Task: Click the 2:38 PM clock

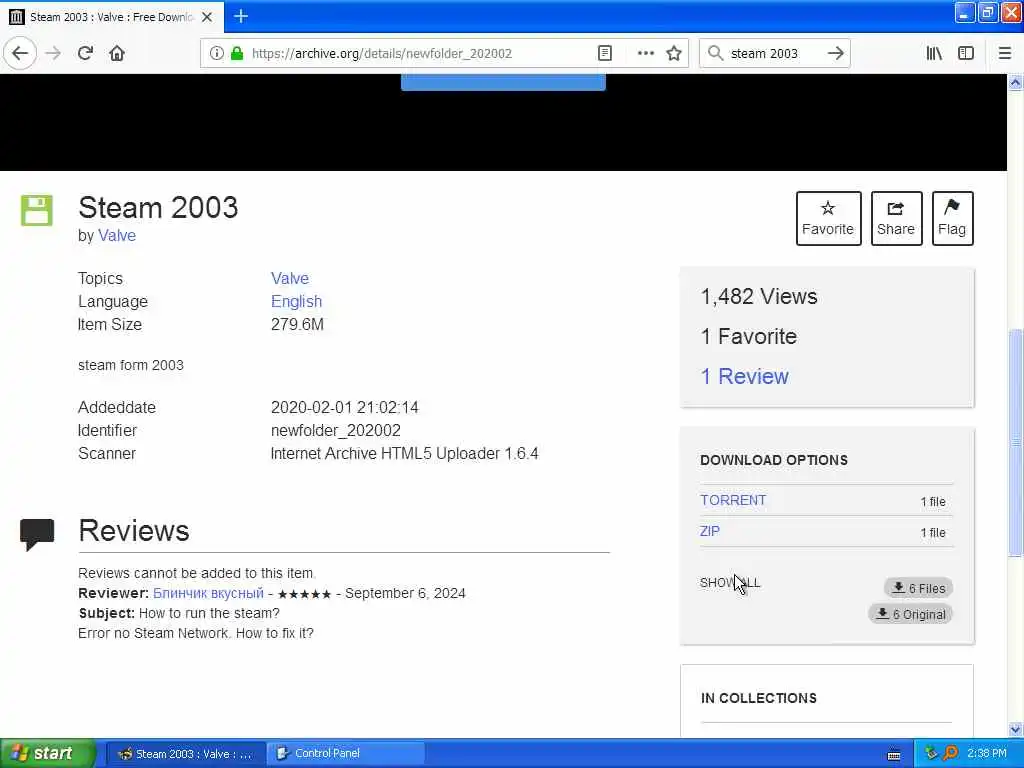Action: point(987,753)
